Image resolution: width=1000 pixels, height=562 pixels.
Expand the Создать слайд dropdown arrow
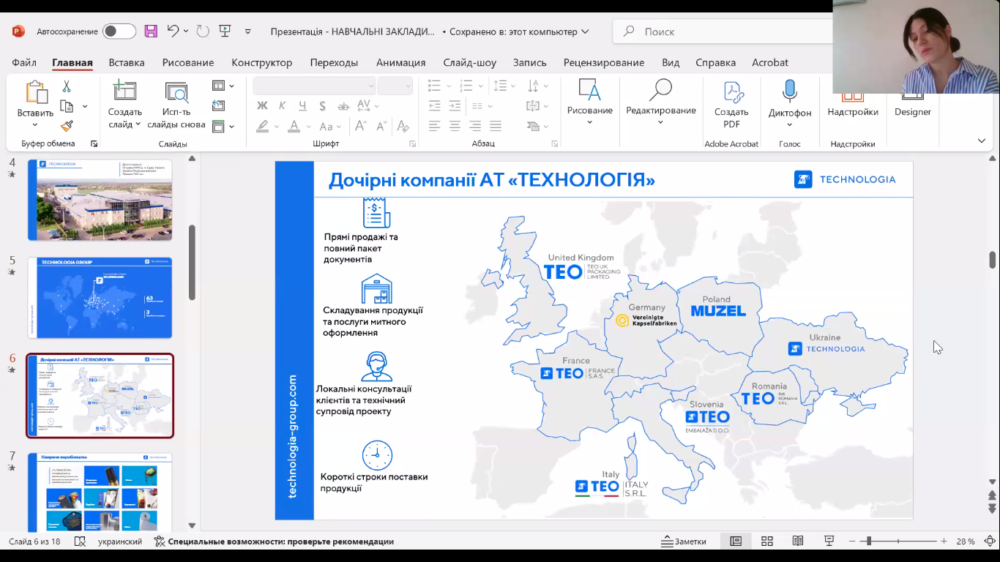click(138, 124)
